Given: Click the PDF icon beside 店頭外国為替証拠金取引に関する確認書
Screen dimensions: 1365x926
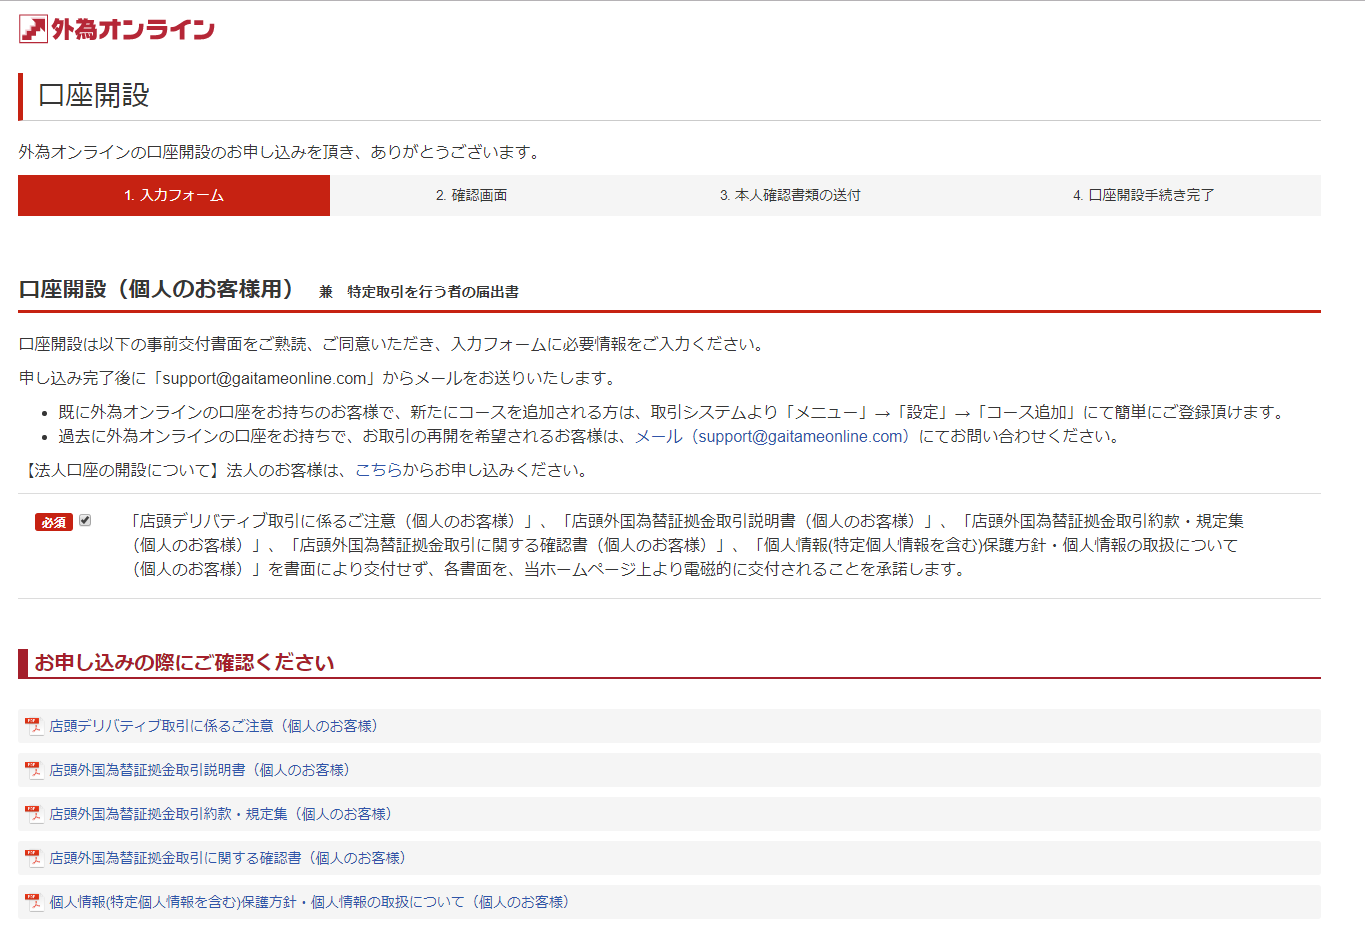Looking at the screenshot, I should tap(33, 858).
